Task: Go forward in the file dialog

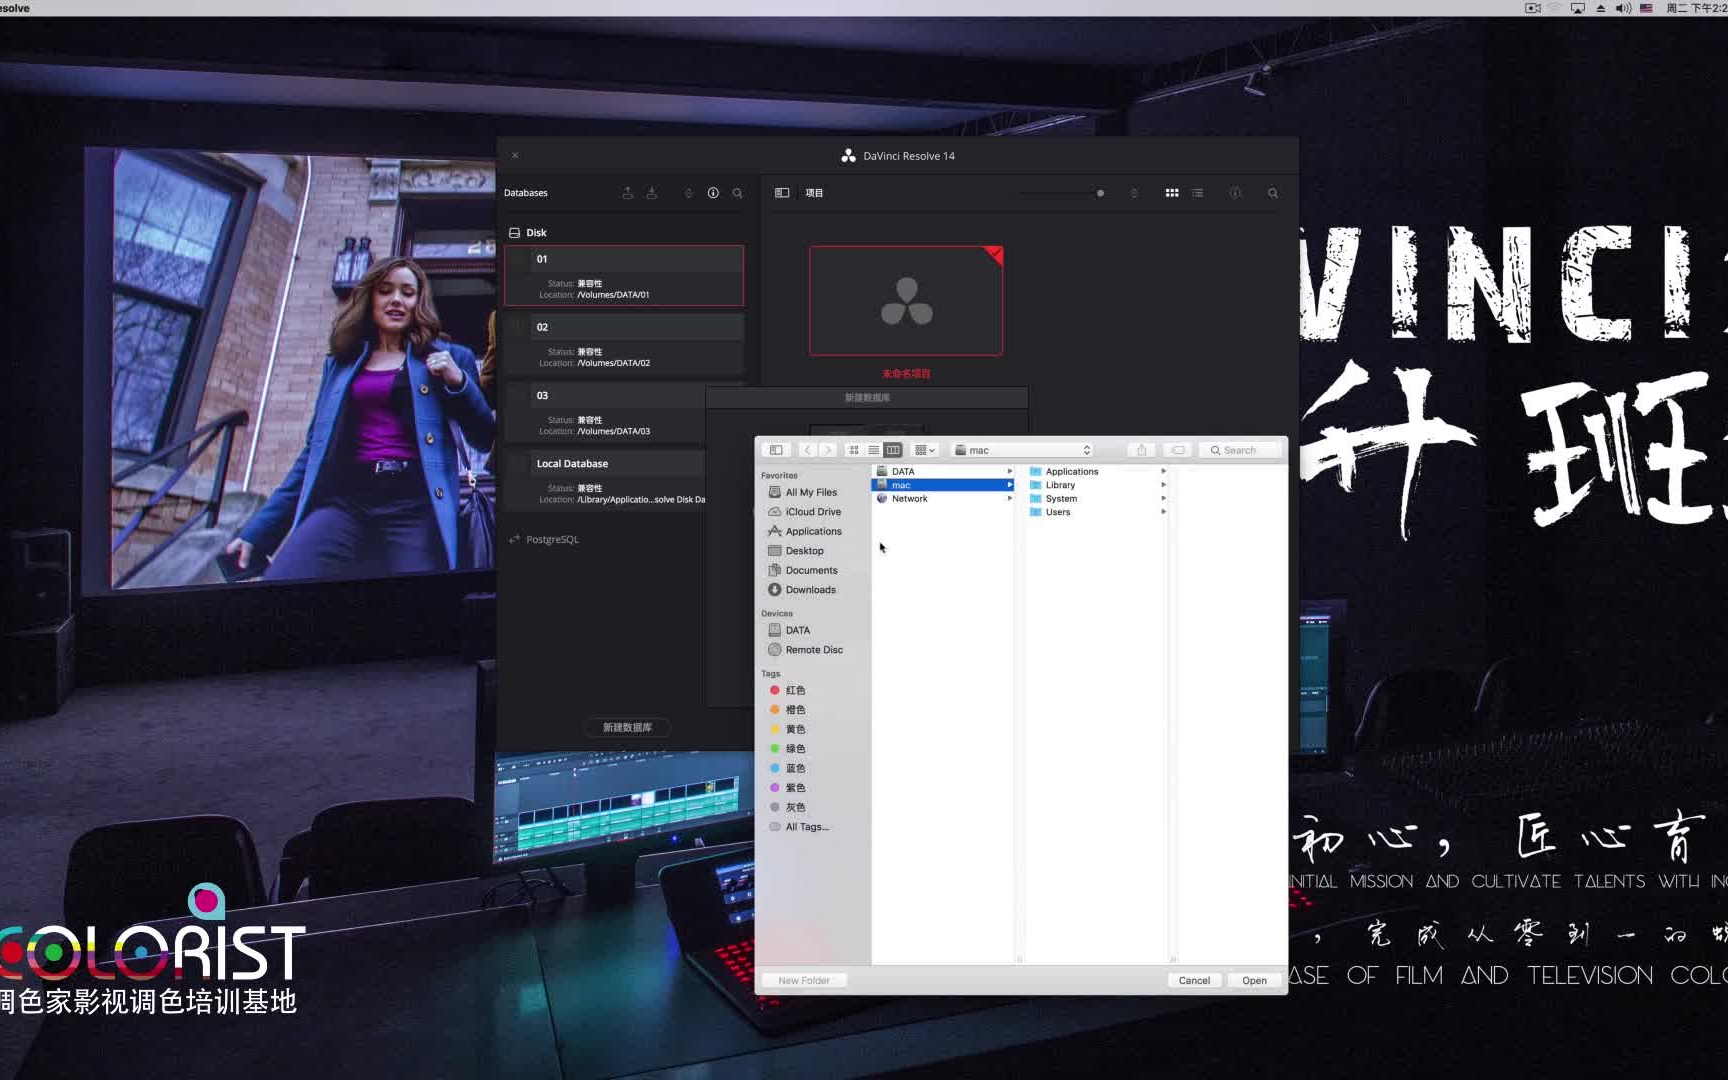Action: 828,450
